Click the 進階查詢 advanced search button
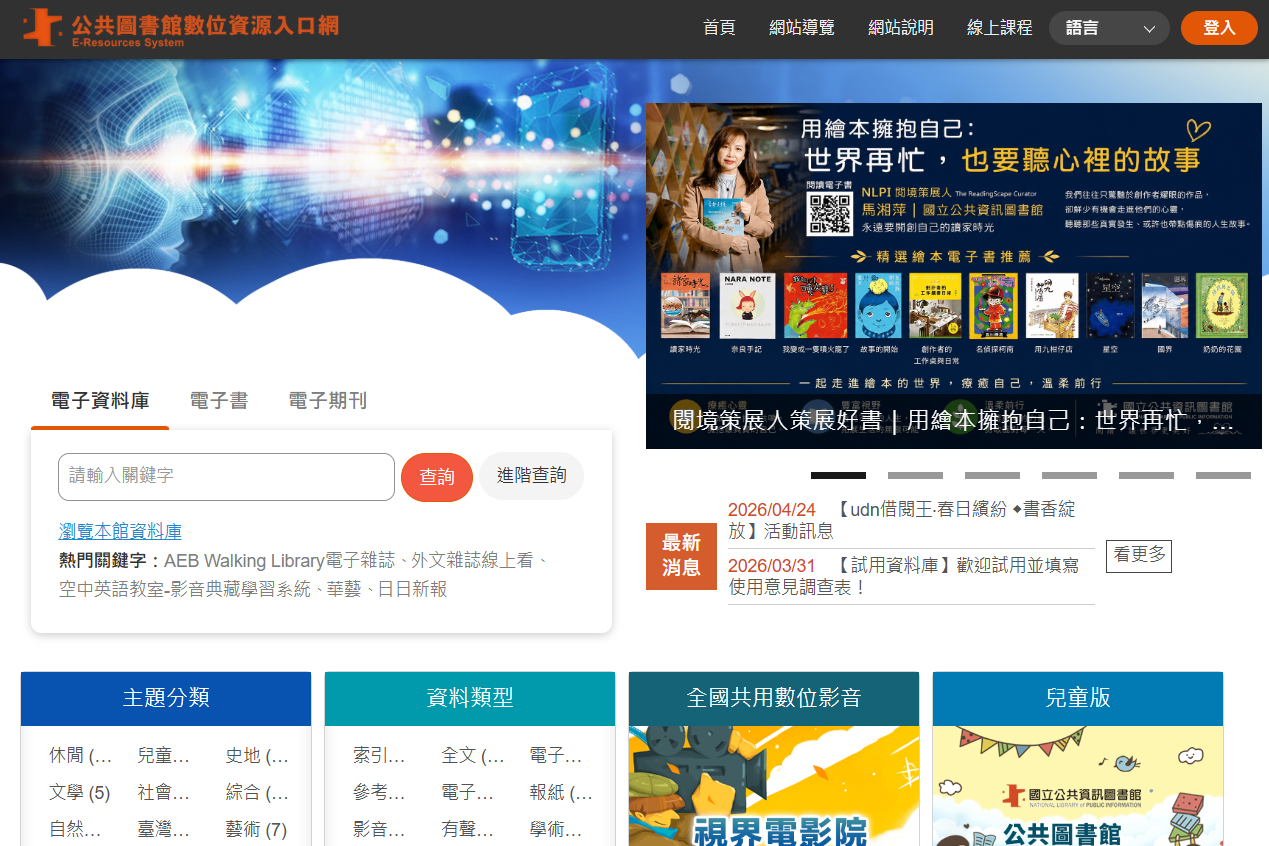Image resolution: width=1269 pixels, height=846 pixels. [532, 476]
